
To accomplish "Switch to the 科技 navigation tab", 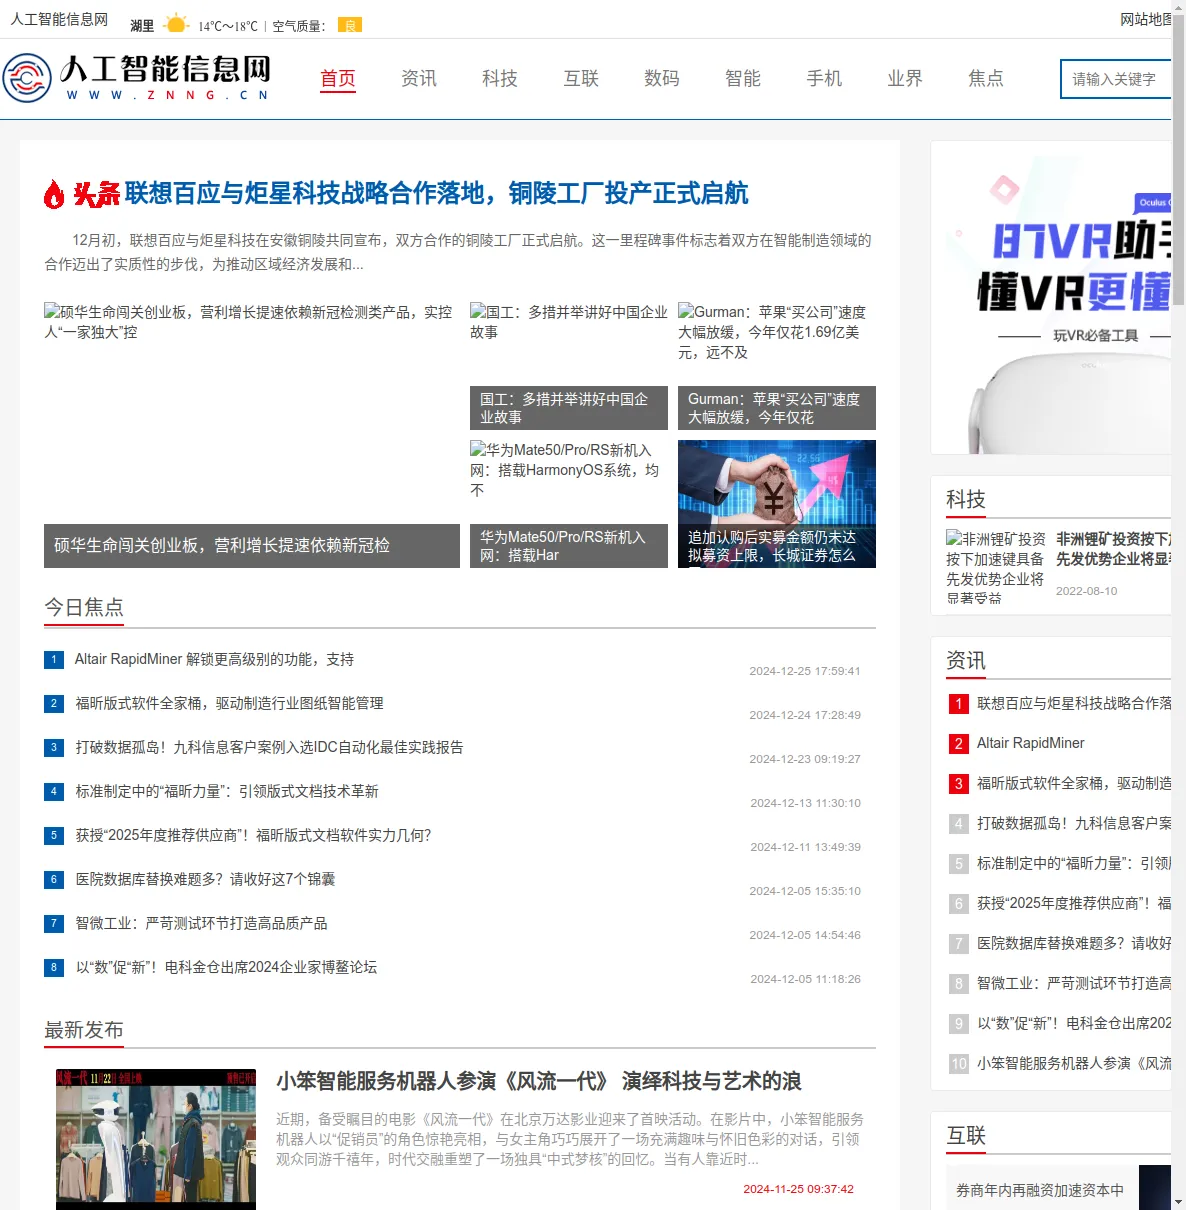I will [x=500, y=78].
